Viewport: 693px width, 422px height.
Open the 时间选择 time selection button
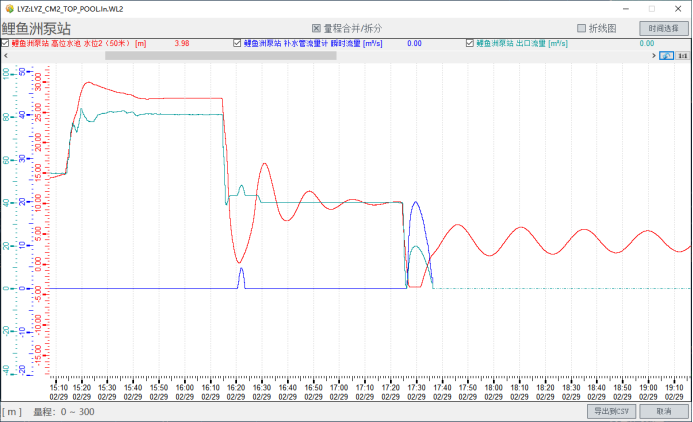(x=664, y=28)
